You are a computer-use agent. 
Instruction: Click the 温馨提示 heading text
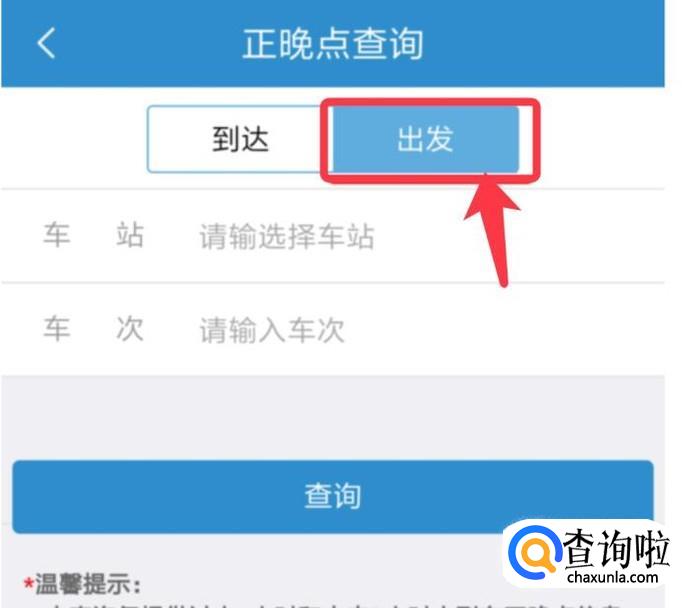[x=88, y=584]
